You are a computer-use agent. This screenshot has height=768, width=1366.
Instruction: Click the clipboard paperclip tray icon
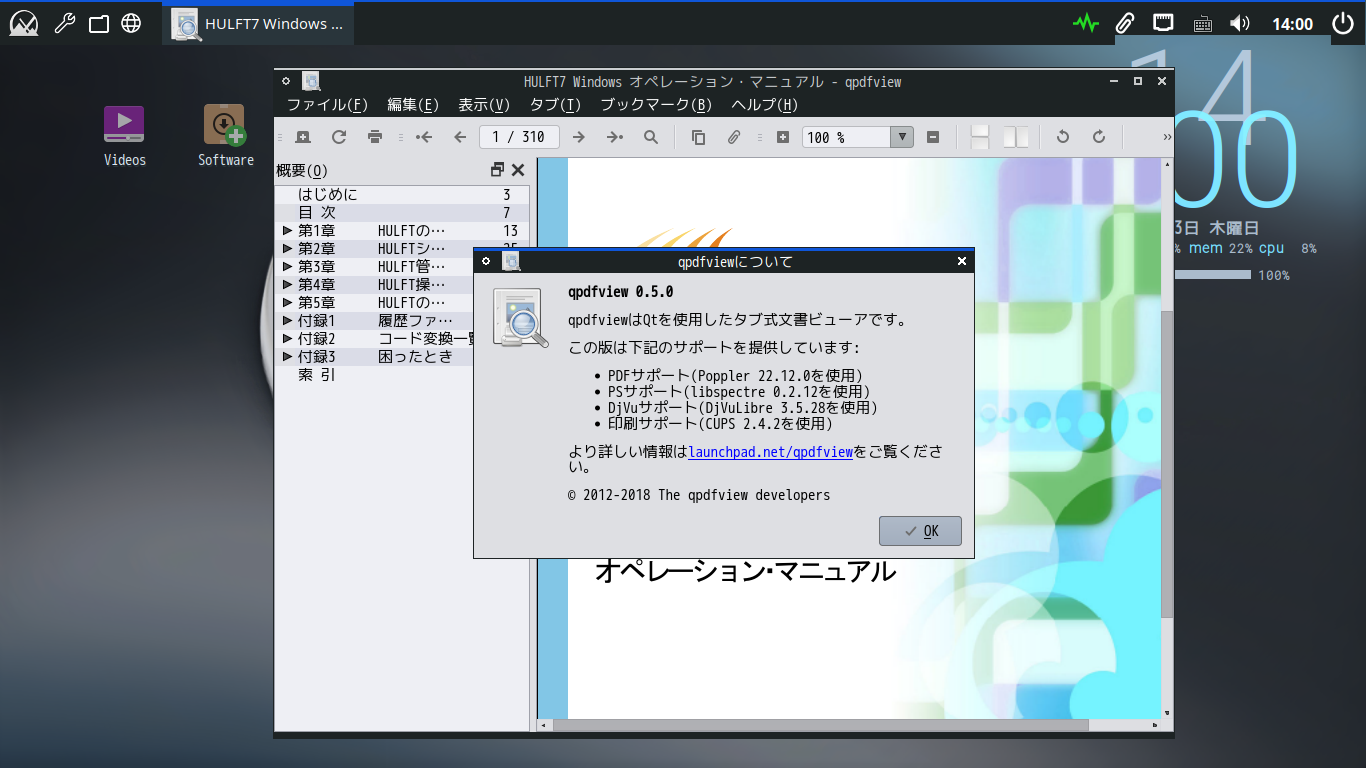(x=1125, y=23)
